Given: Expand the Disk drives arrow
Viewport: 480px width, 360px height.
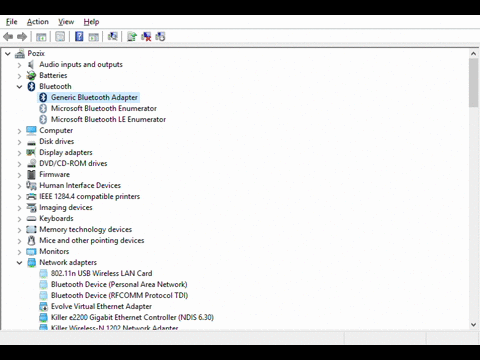Looking at the screenshot, I should (19, 142).
